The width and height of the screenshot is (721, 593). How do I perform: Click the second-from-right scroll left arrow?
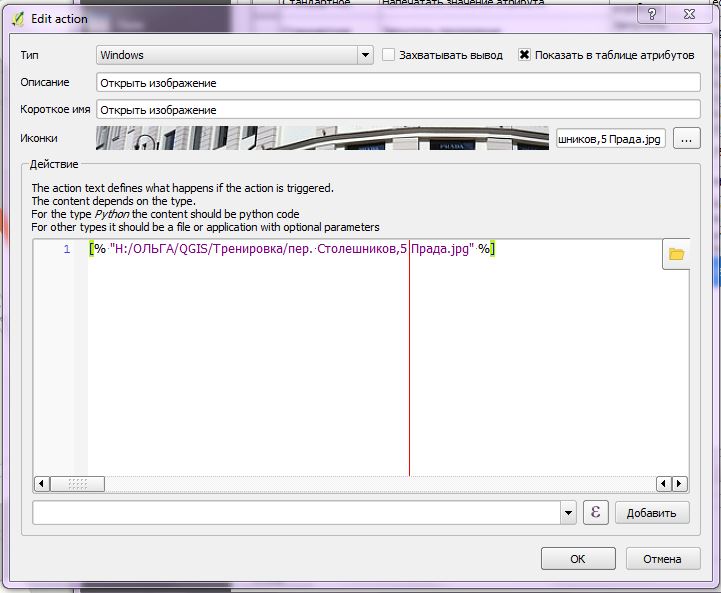click(x=664, y=484)
